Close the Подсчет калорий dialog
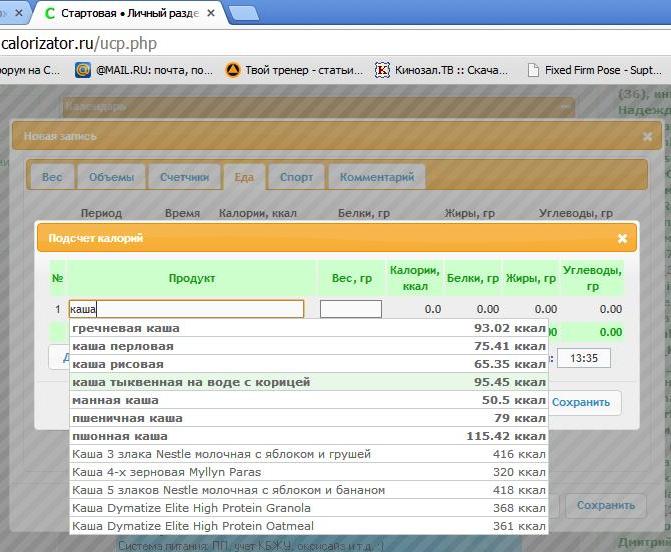The image size is (671, 552). coord(622,238)
